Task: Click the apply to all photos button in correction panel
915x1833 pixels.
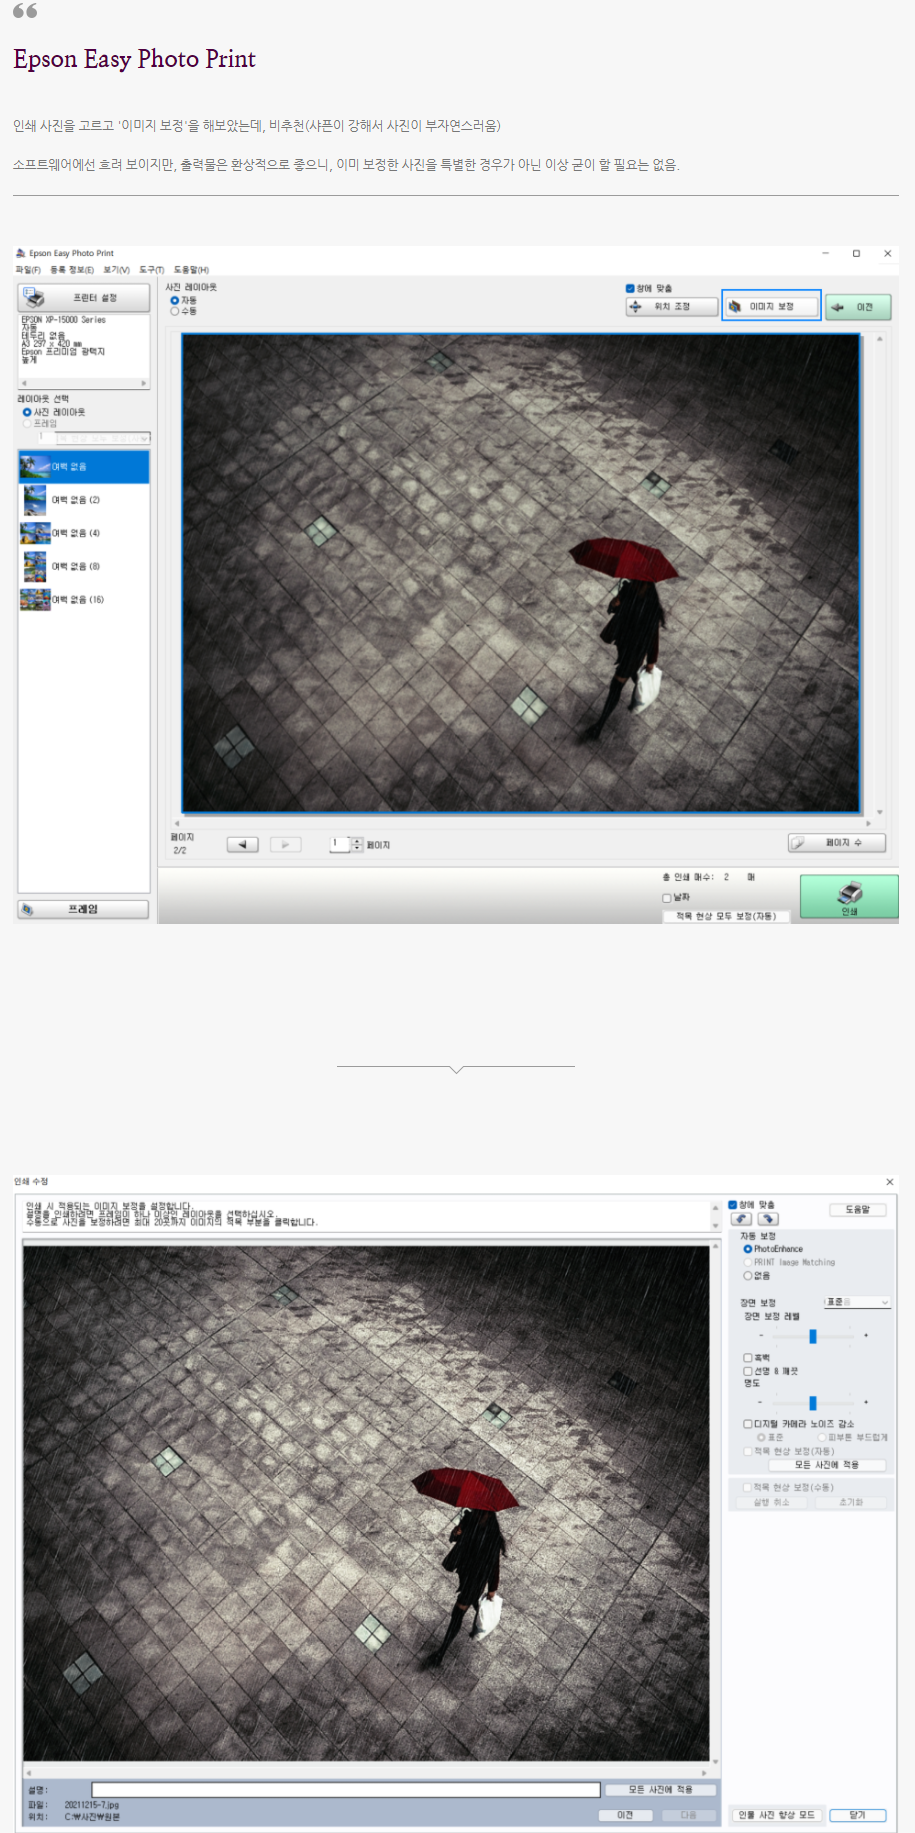Action: (x=826, y=1465)
